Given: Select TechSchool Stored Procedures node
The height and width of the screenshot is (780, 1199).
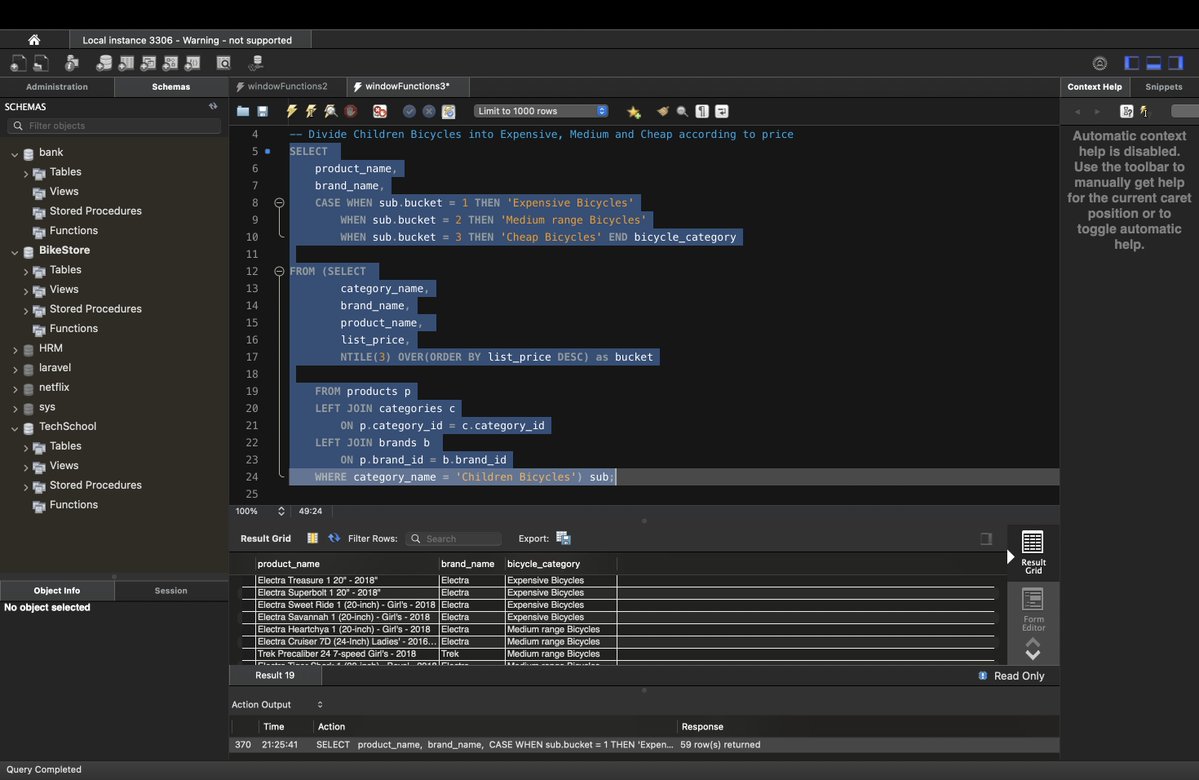Looking at the screenshot, I should pyautogui.click(x=96, y=485).
